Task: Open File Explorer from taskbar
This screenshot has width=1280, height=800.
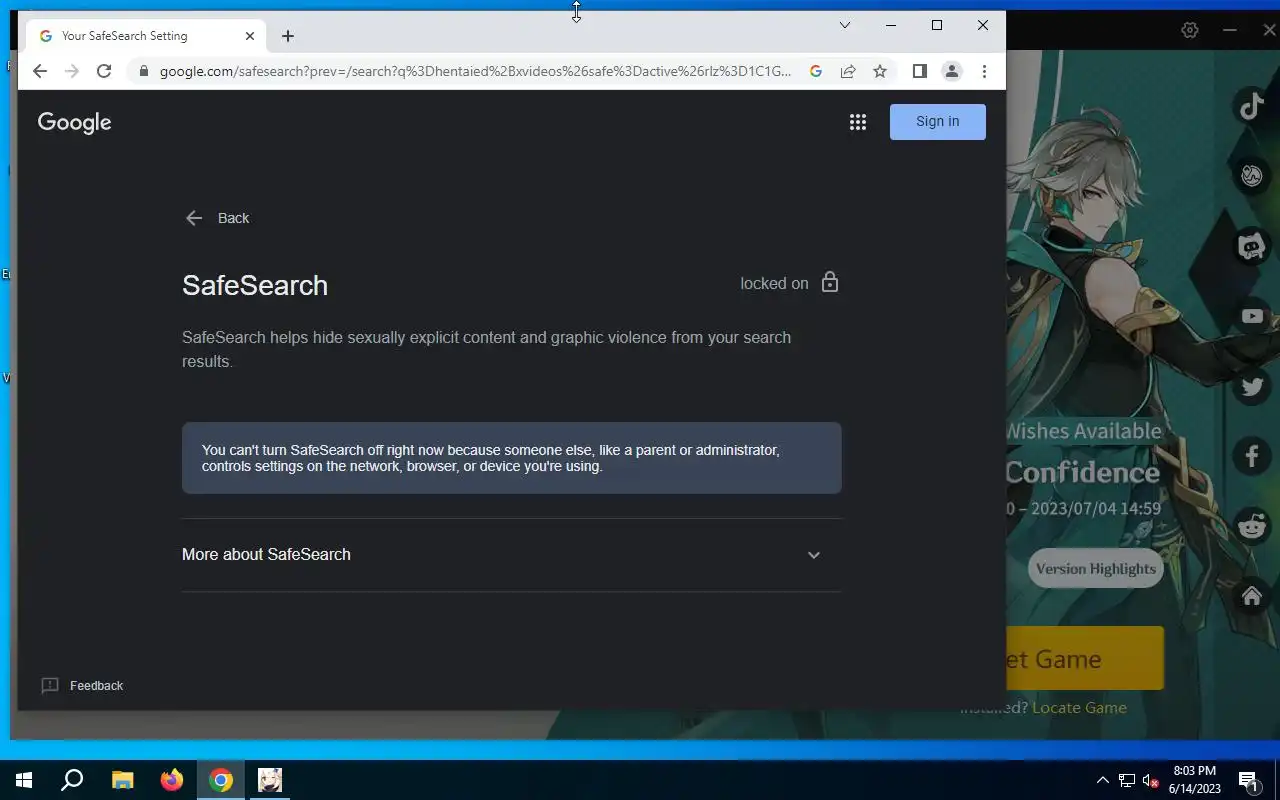Action: pos(122,780)
